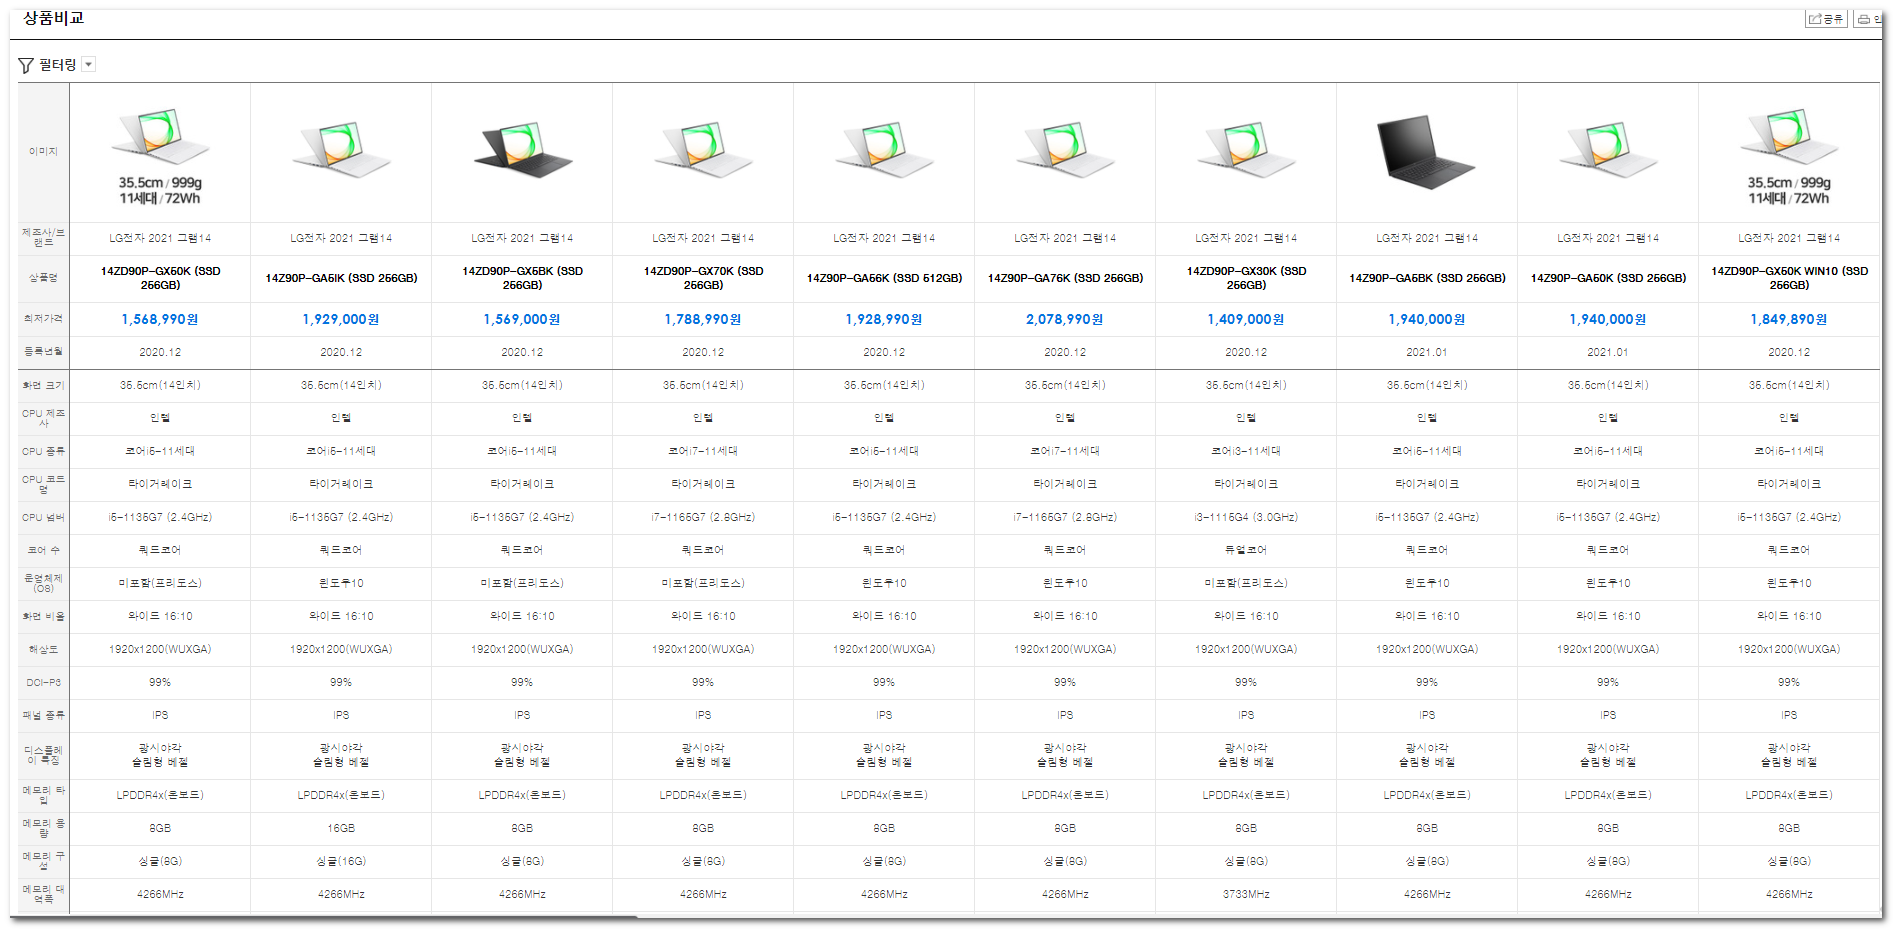Click the lowest price 2,078,990원
The image size is (1893, 929).
point(1065,320)
